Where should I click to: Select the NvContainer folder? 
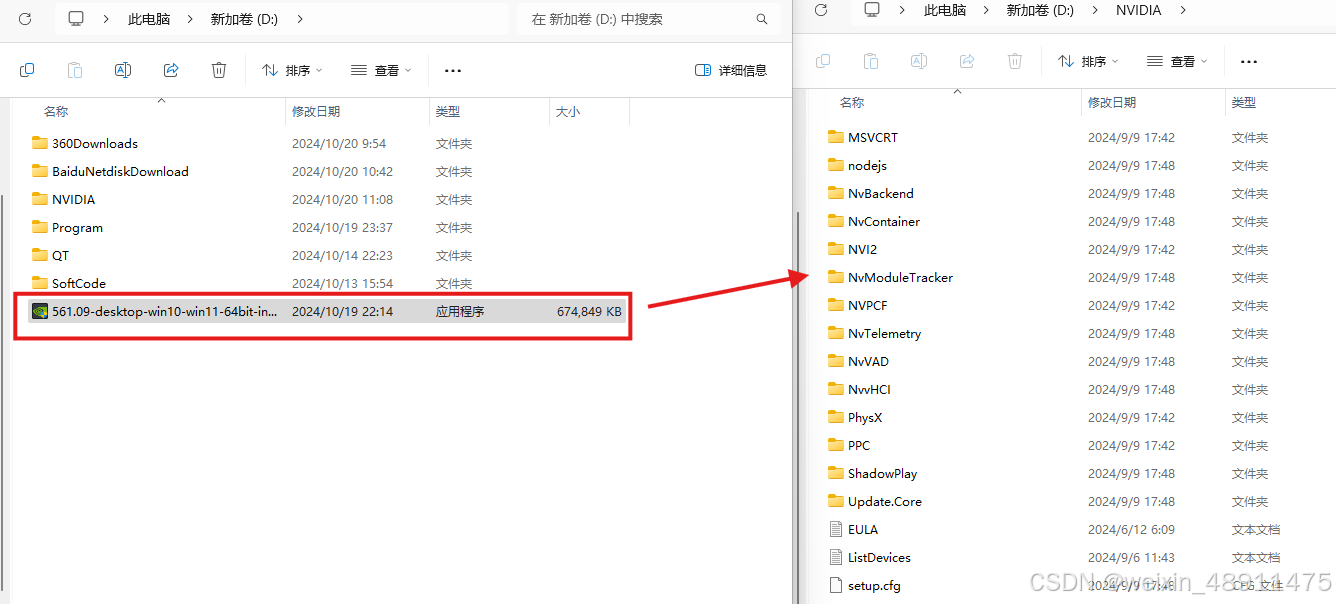[x=884, y=221]
